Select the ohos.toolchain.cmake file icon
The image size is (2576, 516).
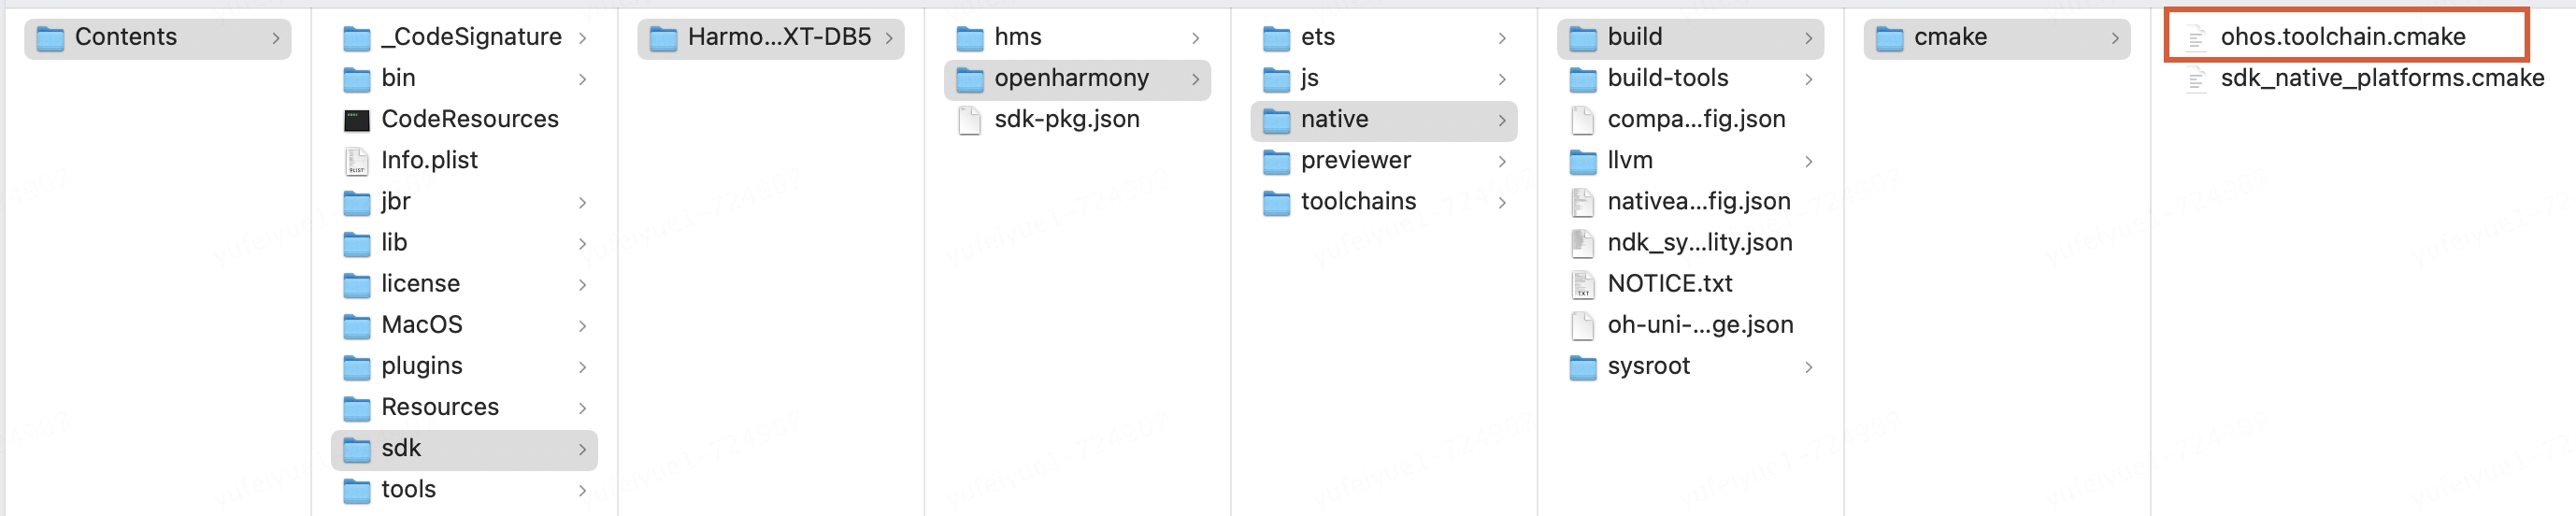(2196, 38)
